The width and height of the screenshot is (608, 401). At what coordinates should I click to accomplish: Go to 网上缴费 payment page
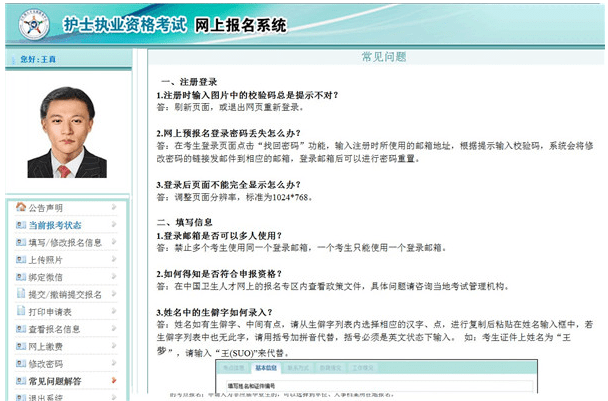[x=45, y=347]
